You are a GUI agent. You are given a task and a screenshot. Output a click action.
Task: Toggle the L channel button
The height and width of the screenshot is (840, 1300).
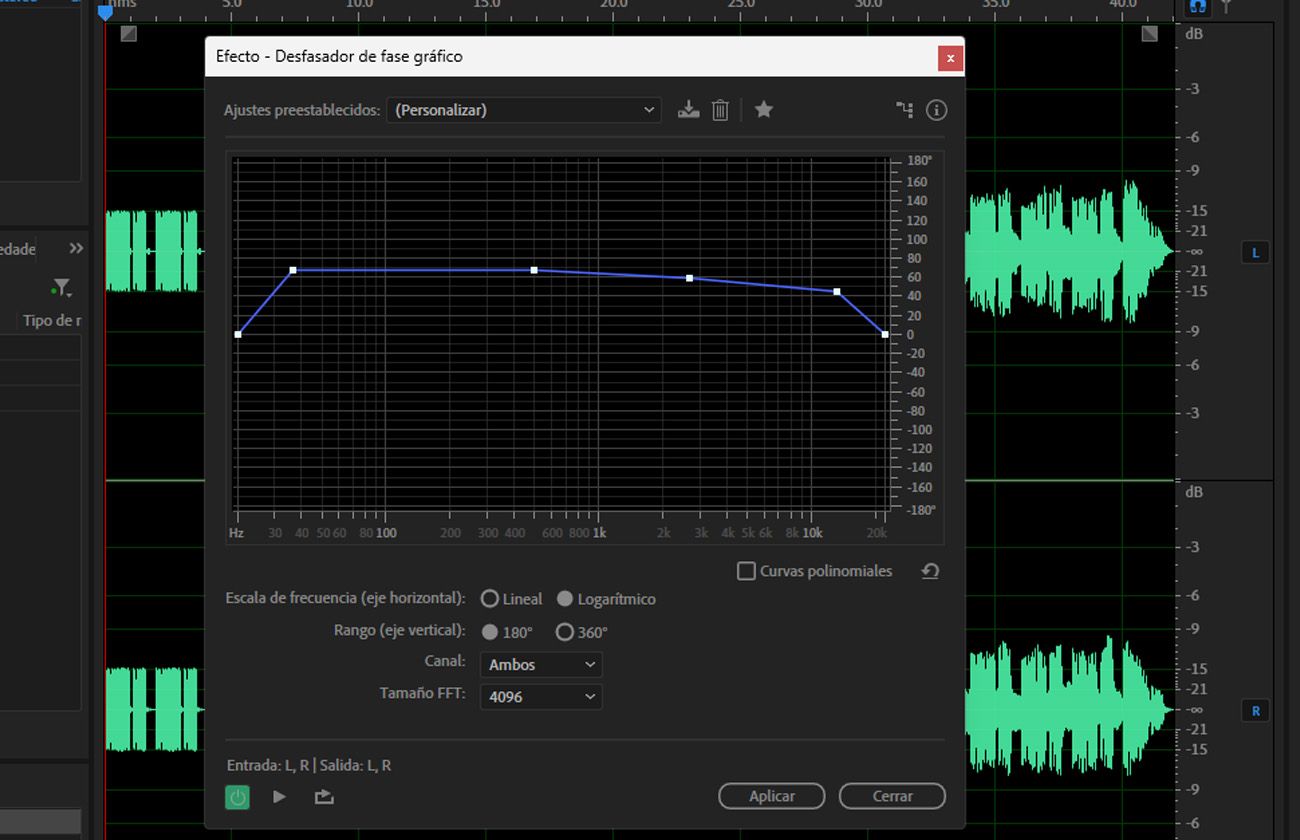click(1256, 253)
